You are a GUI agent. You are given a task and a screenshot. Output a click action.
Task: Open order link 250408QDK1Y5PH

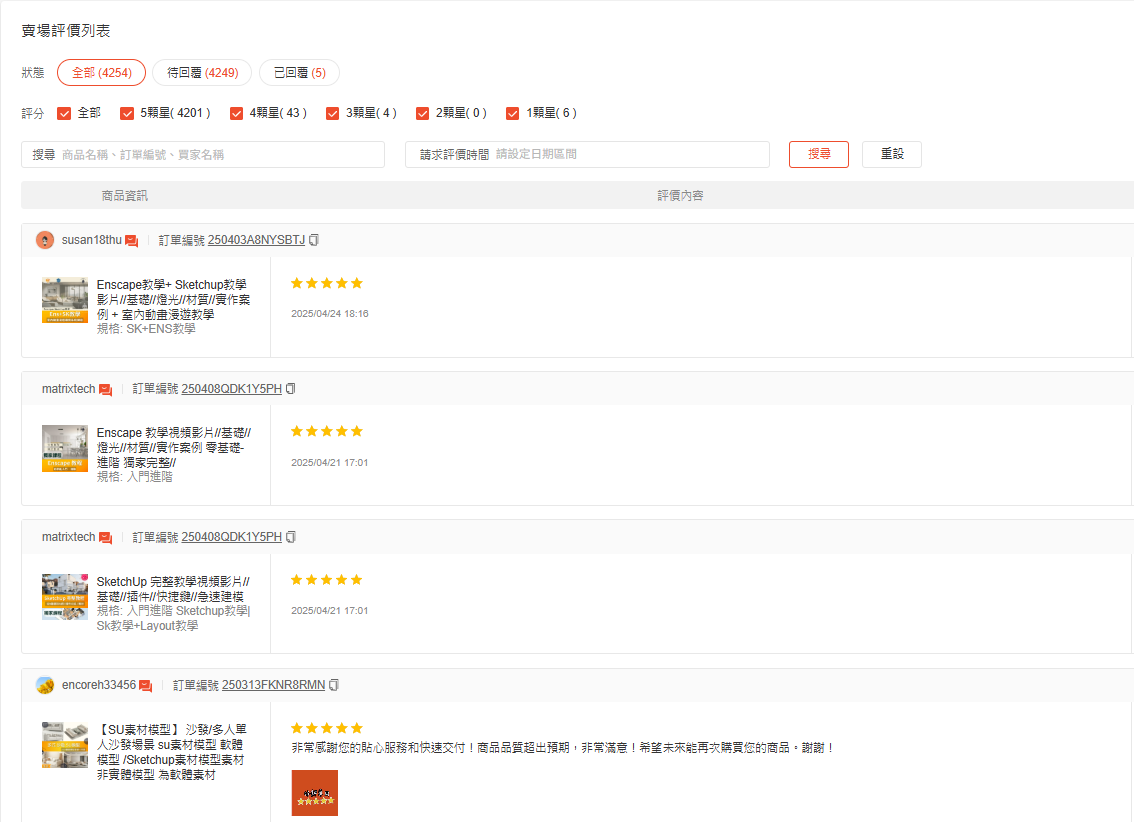(232, 388)
